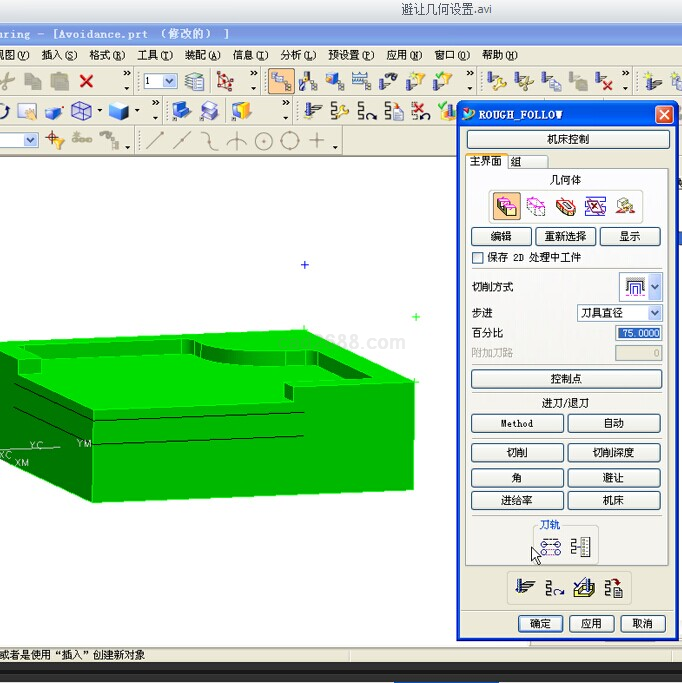
Task: Click the verify tool path icon
Action: [584, 588]
